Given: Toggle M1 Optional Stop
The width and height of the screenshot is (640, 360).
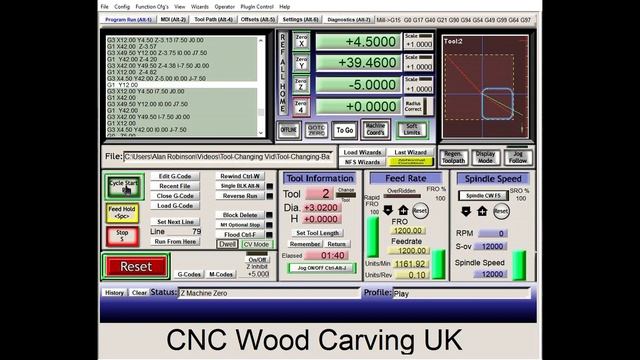Looking at the screenshot, I should click(x=240, y=224).
